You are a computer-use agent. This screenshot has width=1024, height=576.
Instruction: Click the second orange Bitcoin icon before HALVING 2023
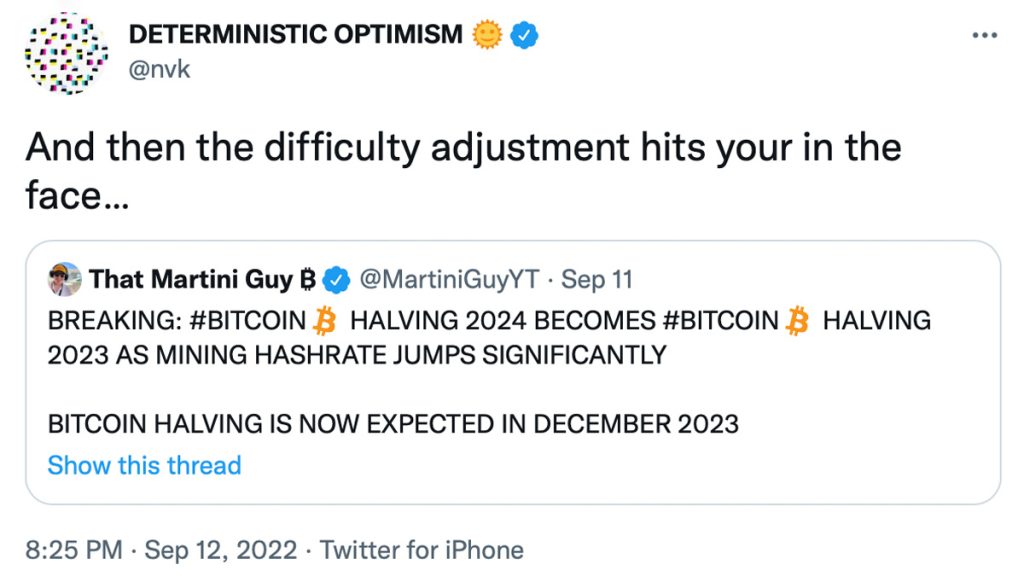click(797, 321)
